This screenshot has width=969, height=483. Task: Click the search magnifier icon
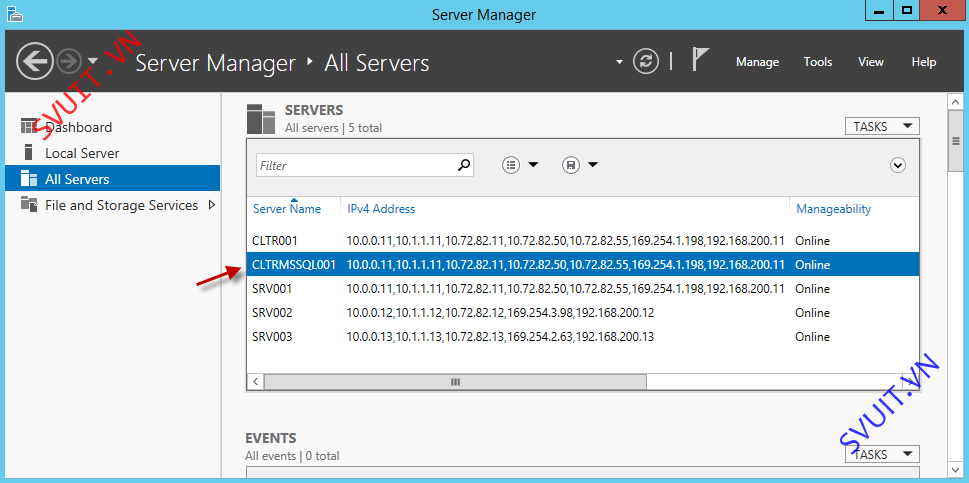click(464, 164)
